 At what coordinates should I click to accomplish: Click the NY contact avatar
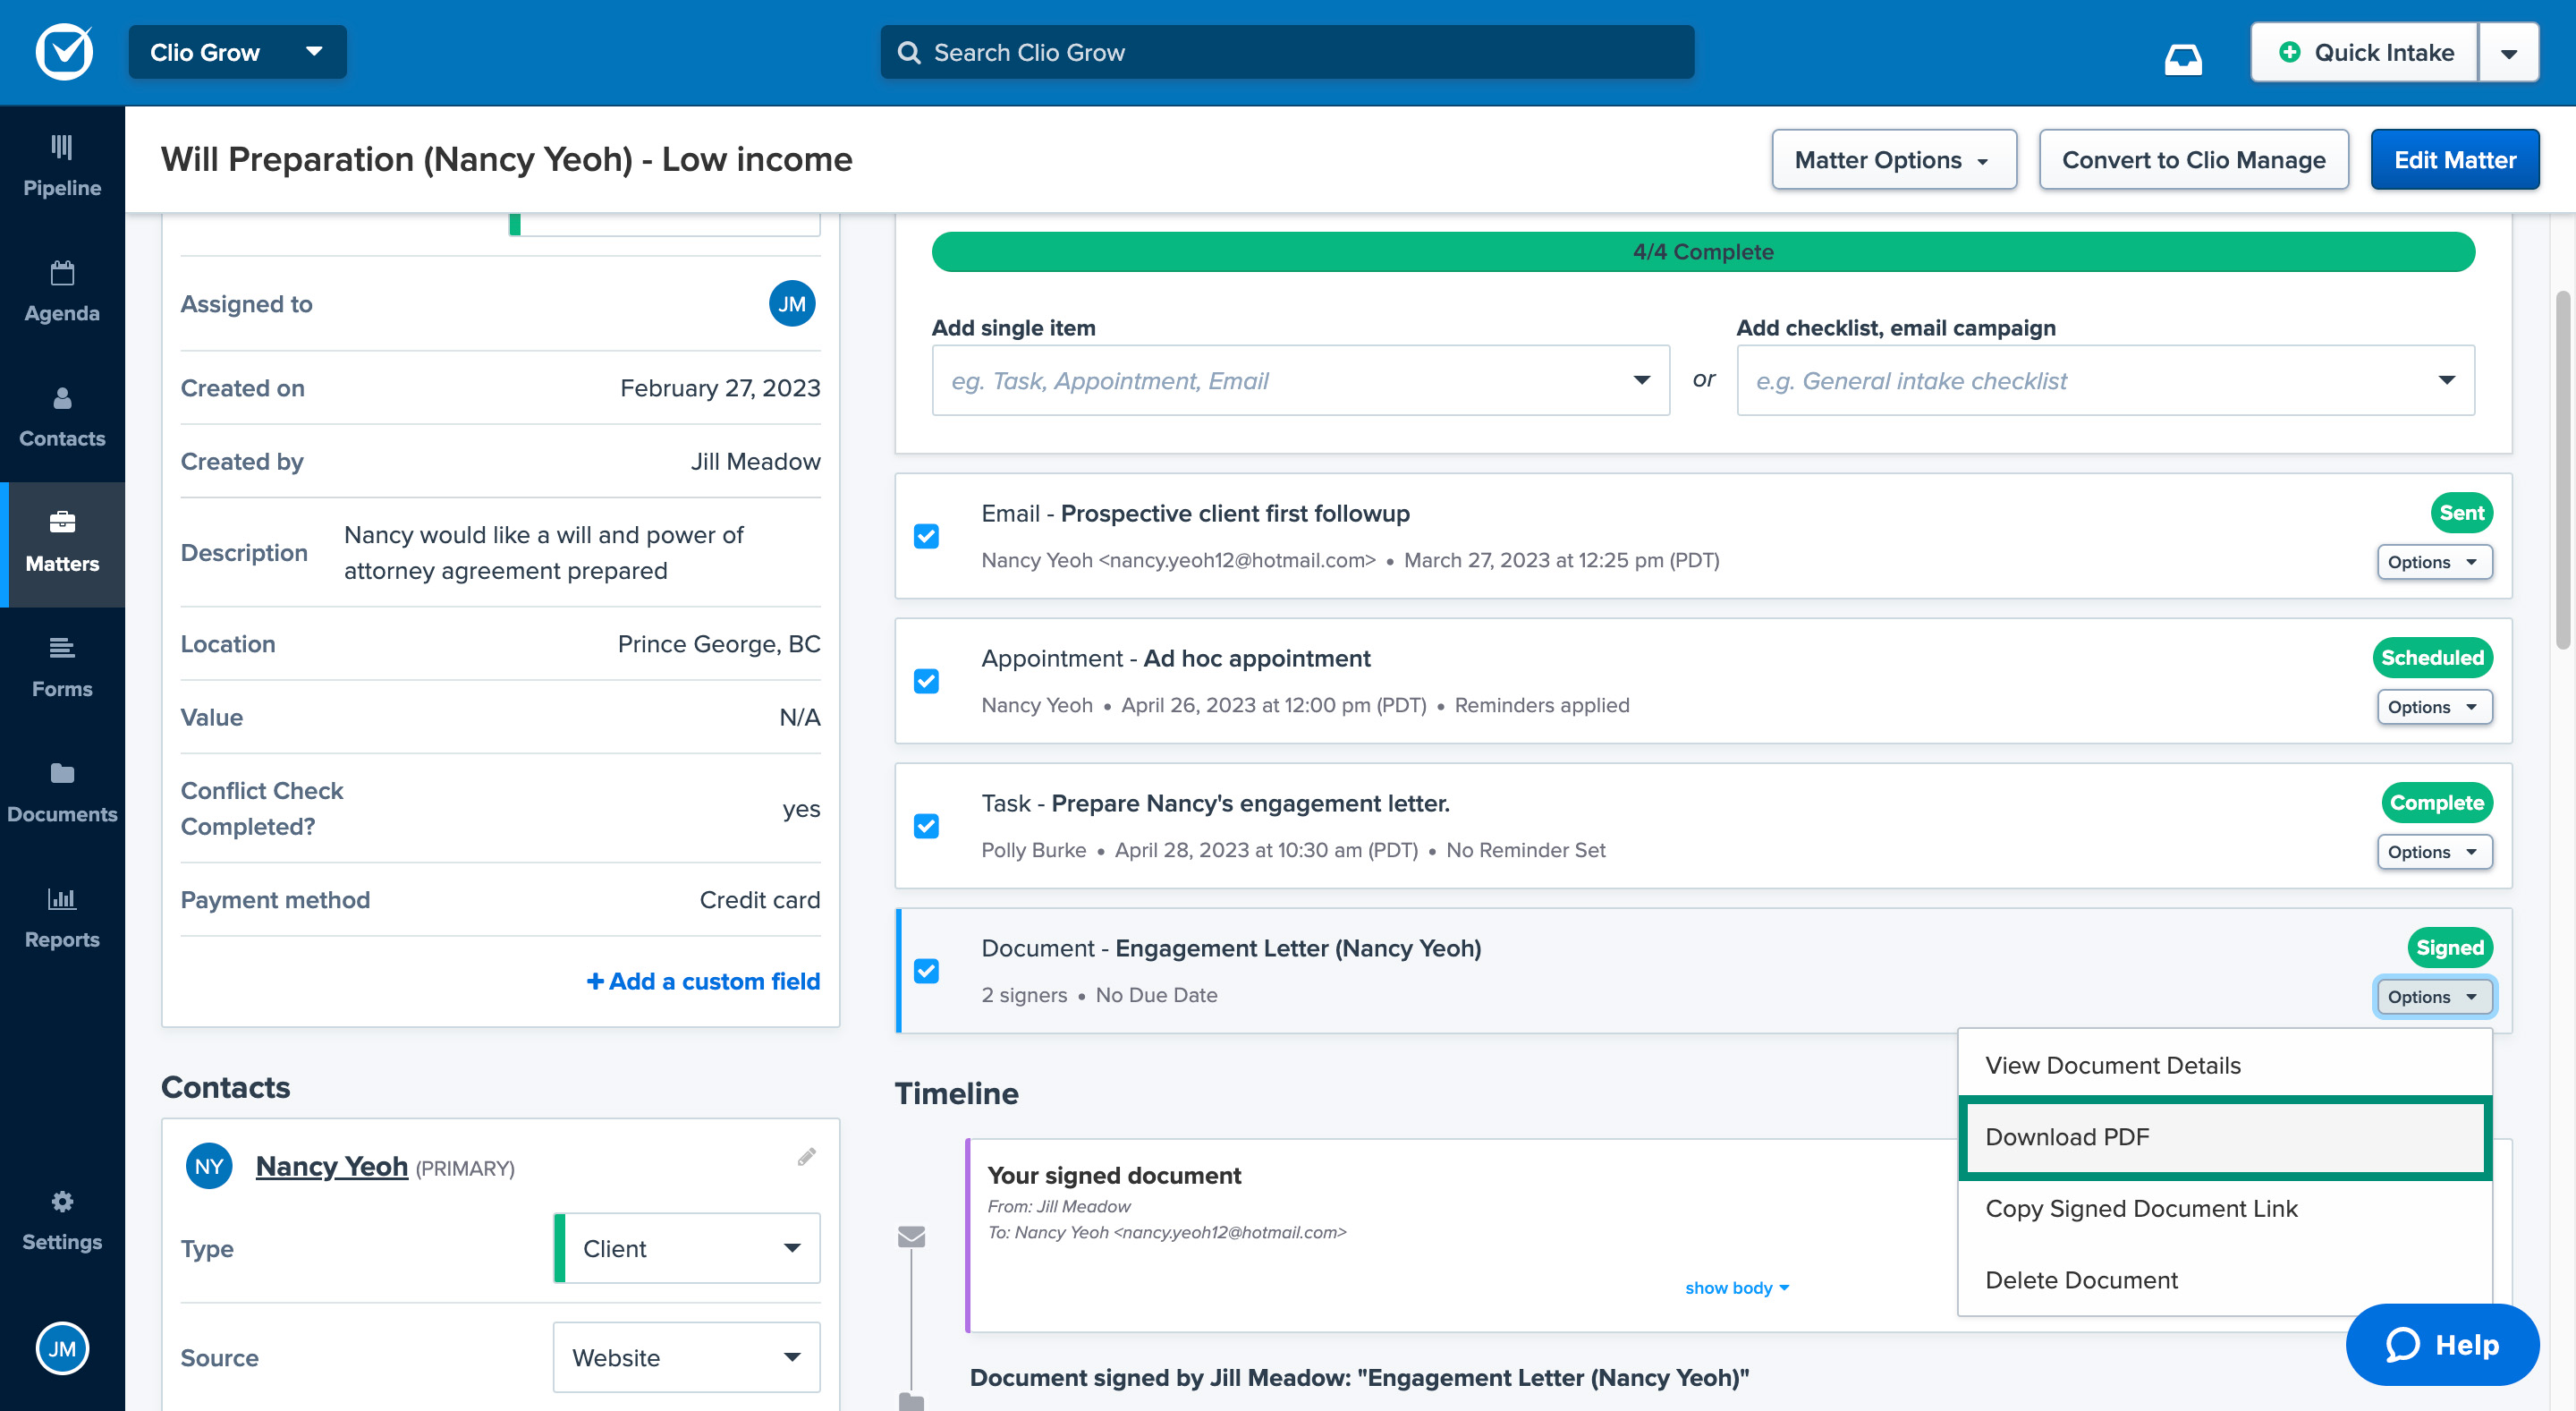tap(209, 1166)
